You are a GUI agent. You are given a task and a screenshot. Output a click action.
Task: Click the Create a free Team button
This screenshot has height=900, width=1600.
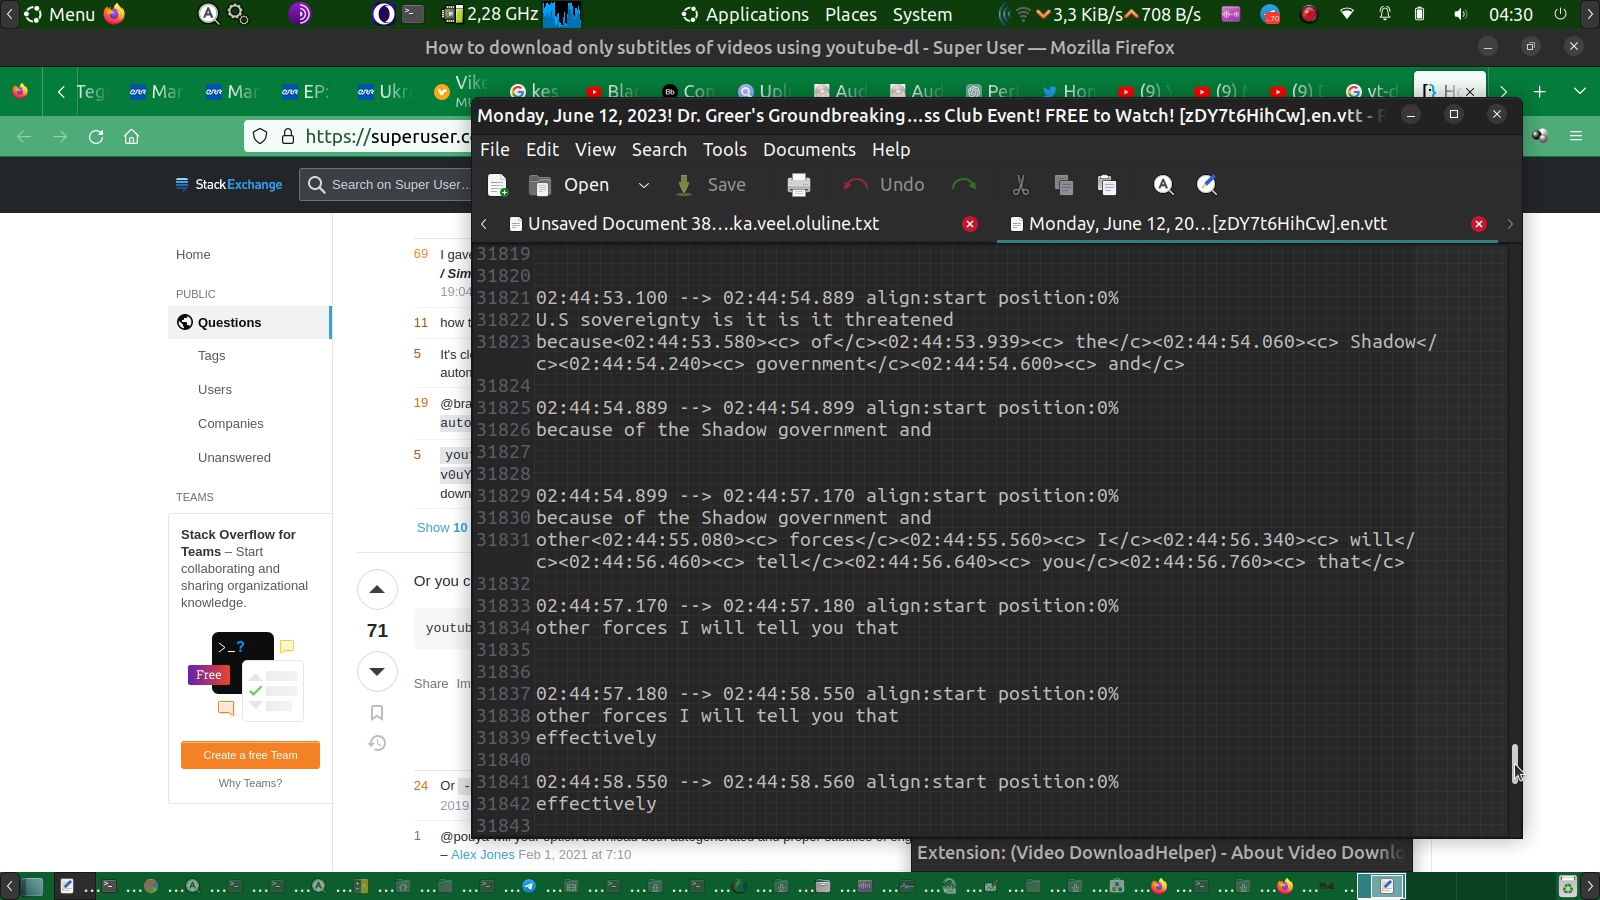250,755
